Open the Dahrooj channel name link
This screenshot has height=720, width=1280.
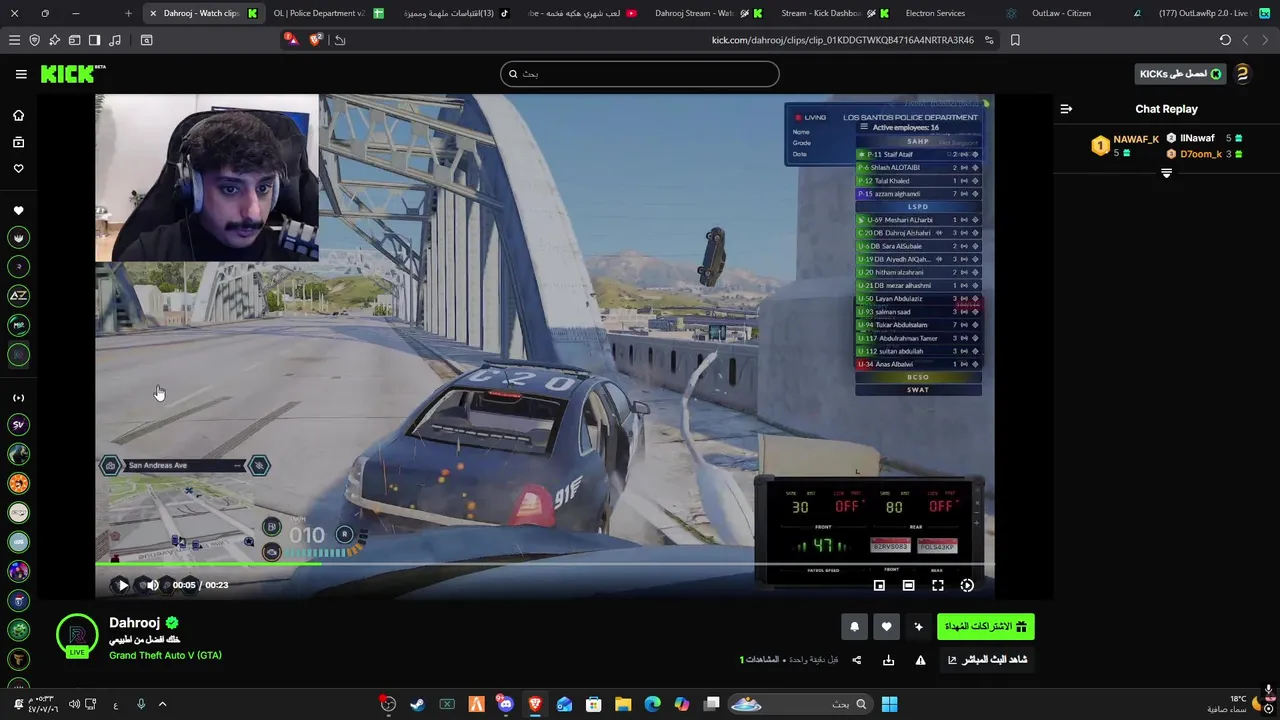pos(134,623)
